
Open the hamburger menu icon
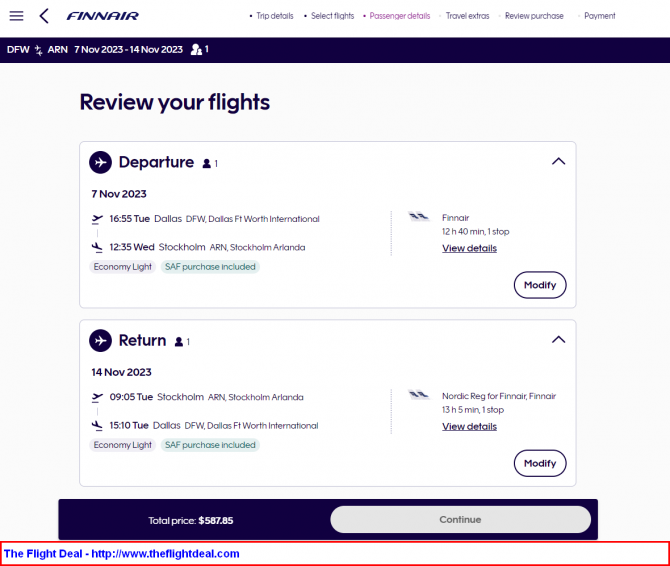[x=16, y=16]
